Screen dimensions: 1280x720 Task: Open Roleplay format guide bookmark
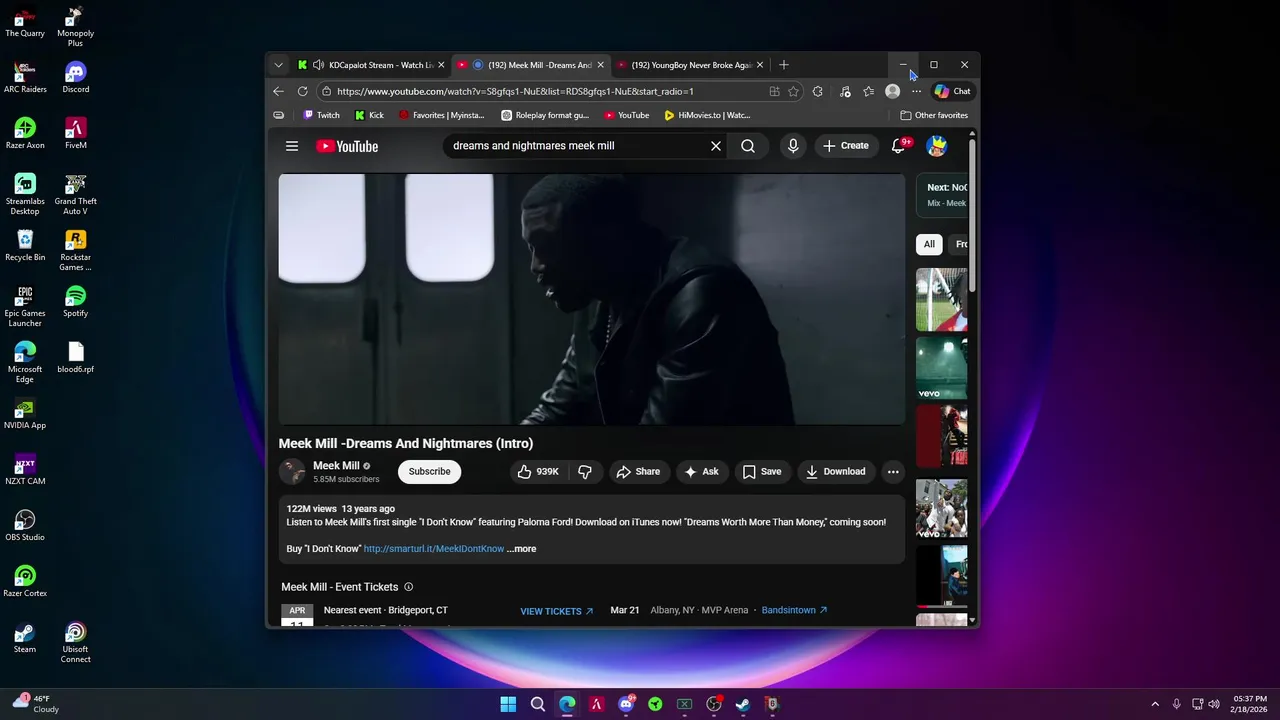pyautogui.click(x=545, y=115)
